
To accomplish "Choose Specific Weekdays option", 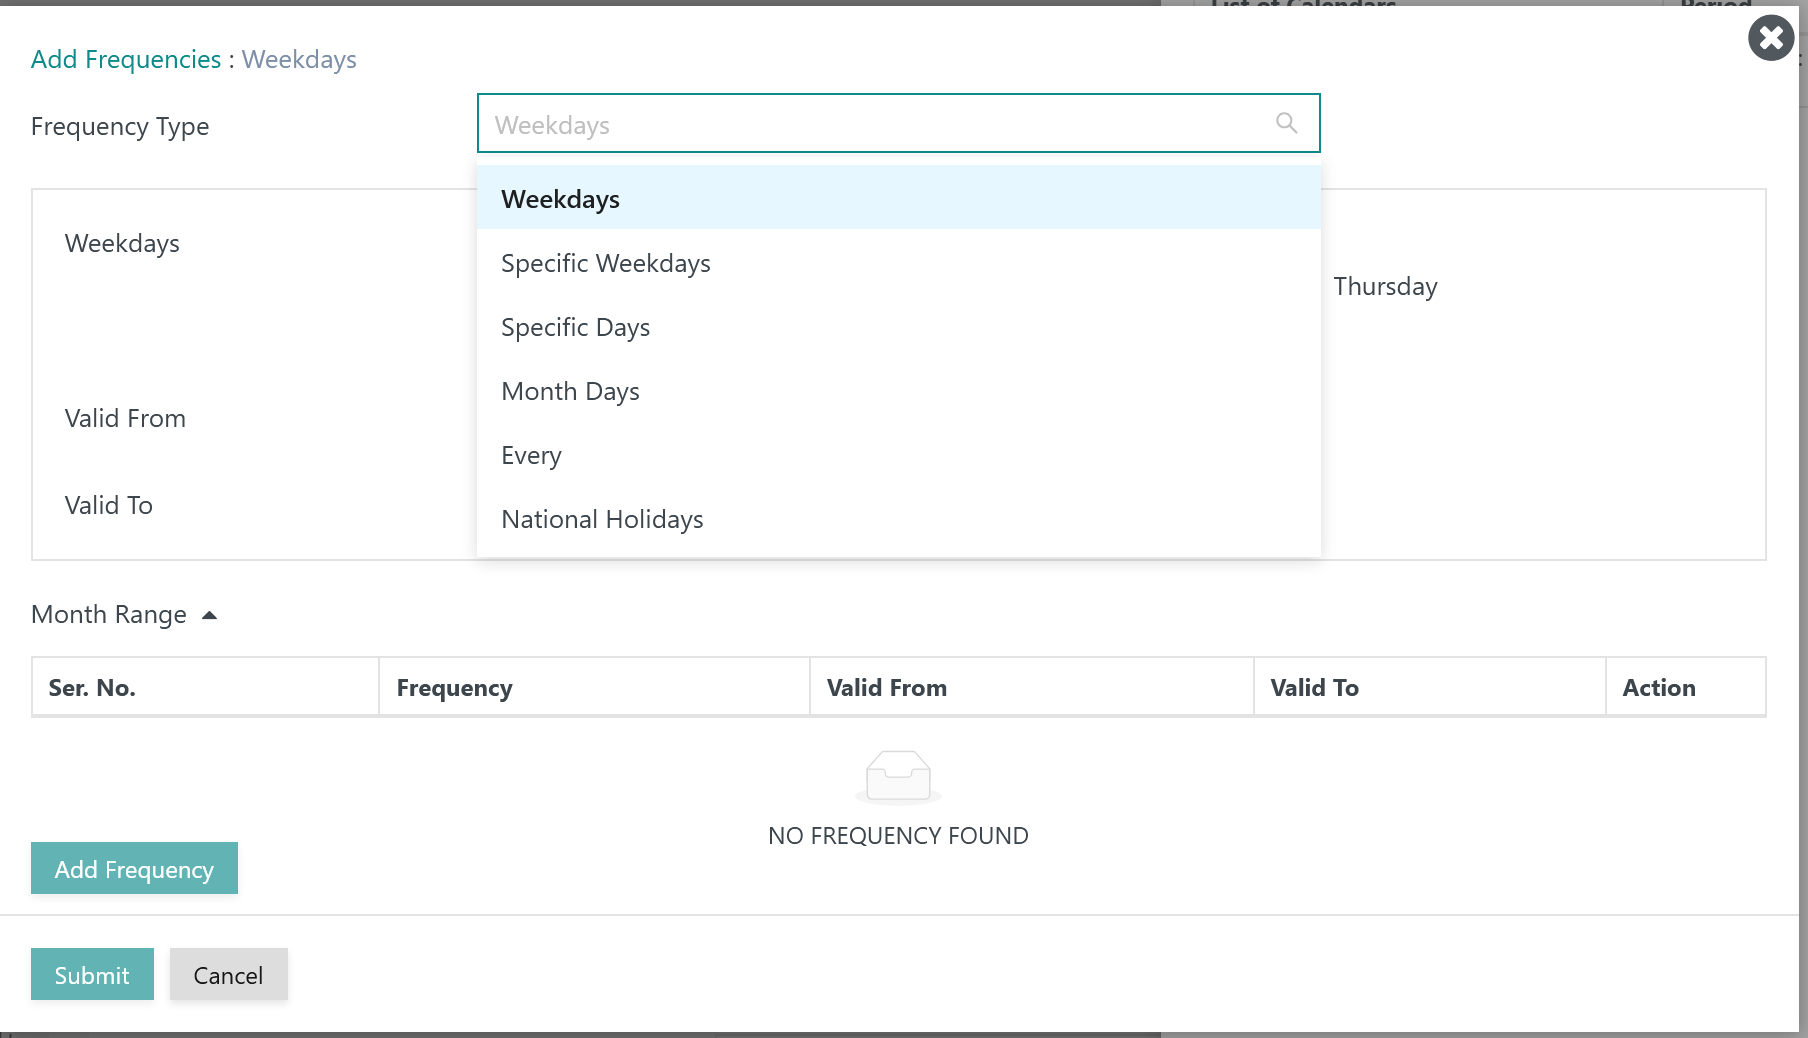I will pyautogui.click(x=605, y=263).
